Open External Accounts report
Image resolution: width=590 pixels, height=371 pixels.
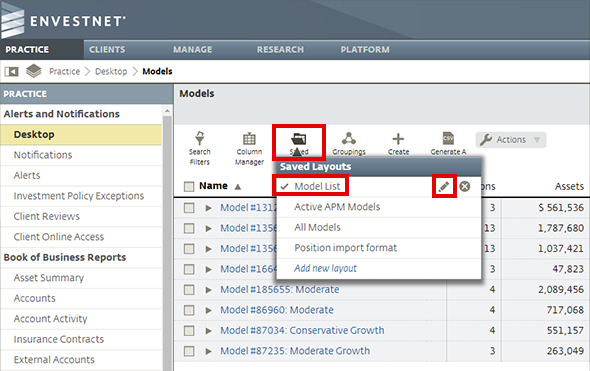(x=54, y=360)
